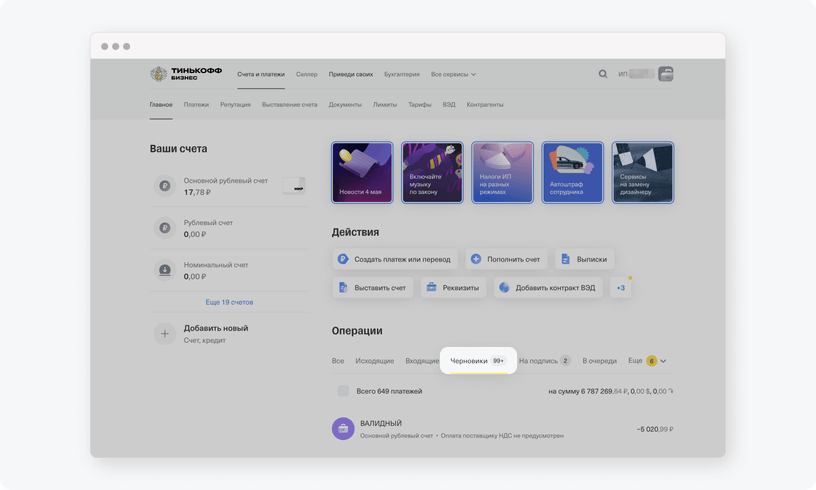The width and height of the screenshot is (816, 490).
Task: Open the Бухгалтерия menu item
Action: pyautogui.click(x=402, y=74)
